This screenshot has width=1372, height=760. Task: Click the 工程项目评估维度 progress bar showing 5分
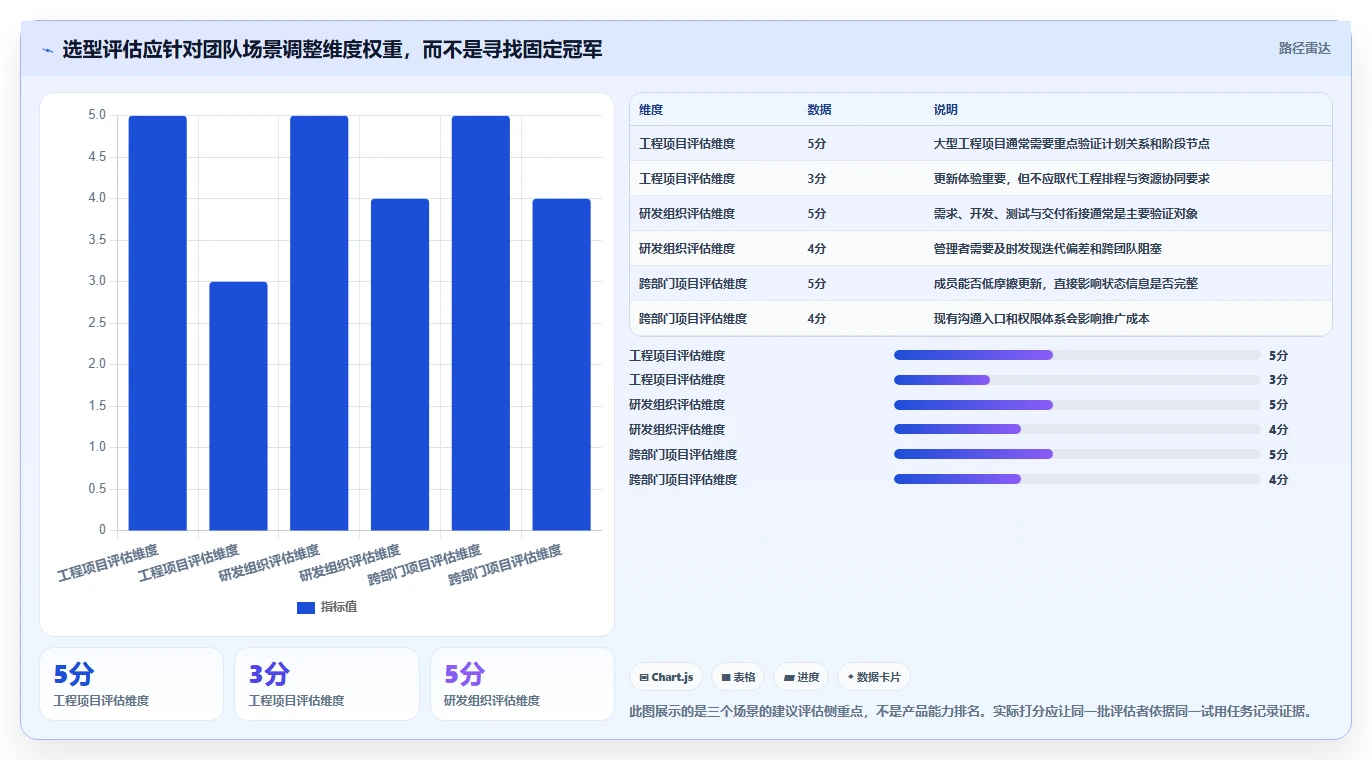point(1077,355)
